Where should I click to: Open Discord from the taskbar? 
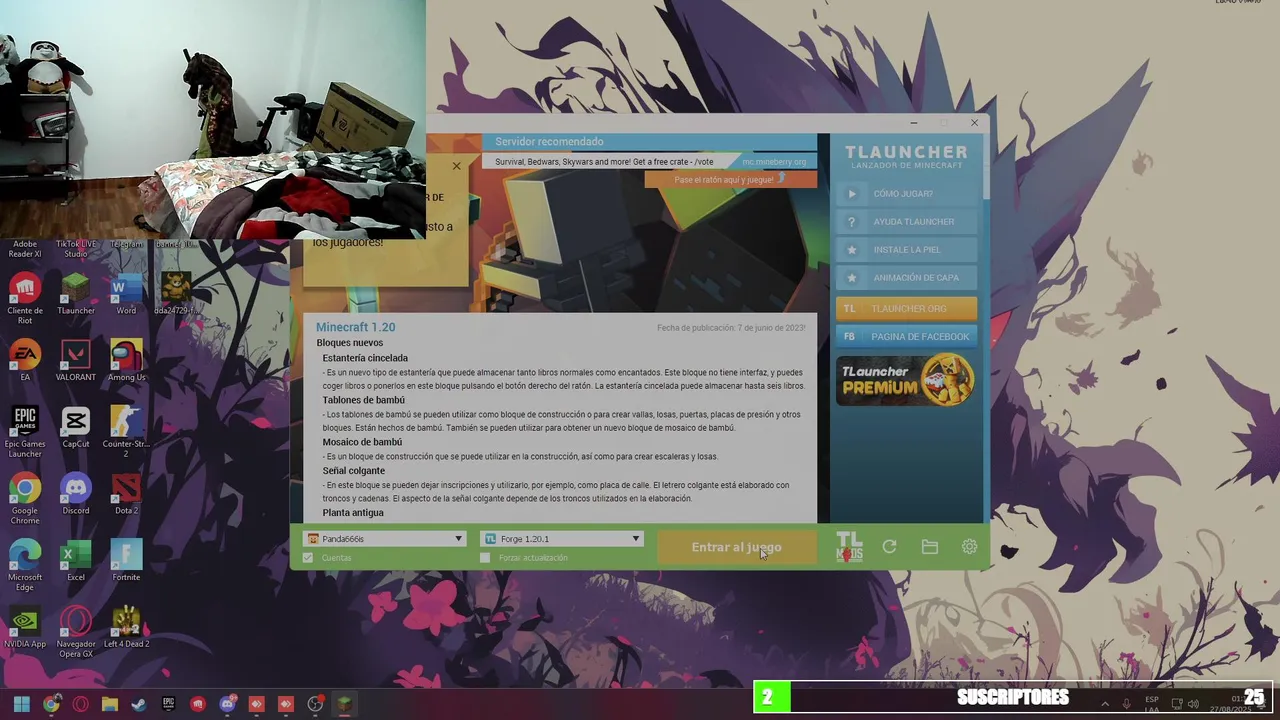tap(227, 704)
